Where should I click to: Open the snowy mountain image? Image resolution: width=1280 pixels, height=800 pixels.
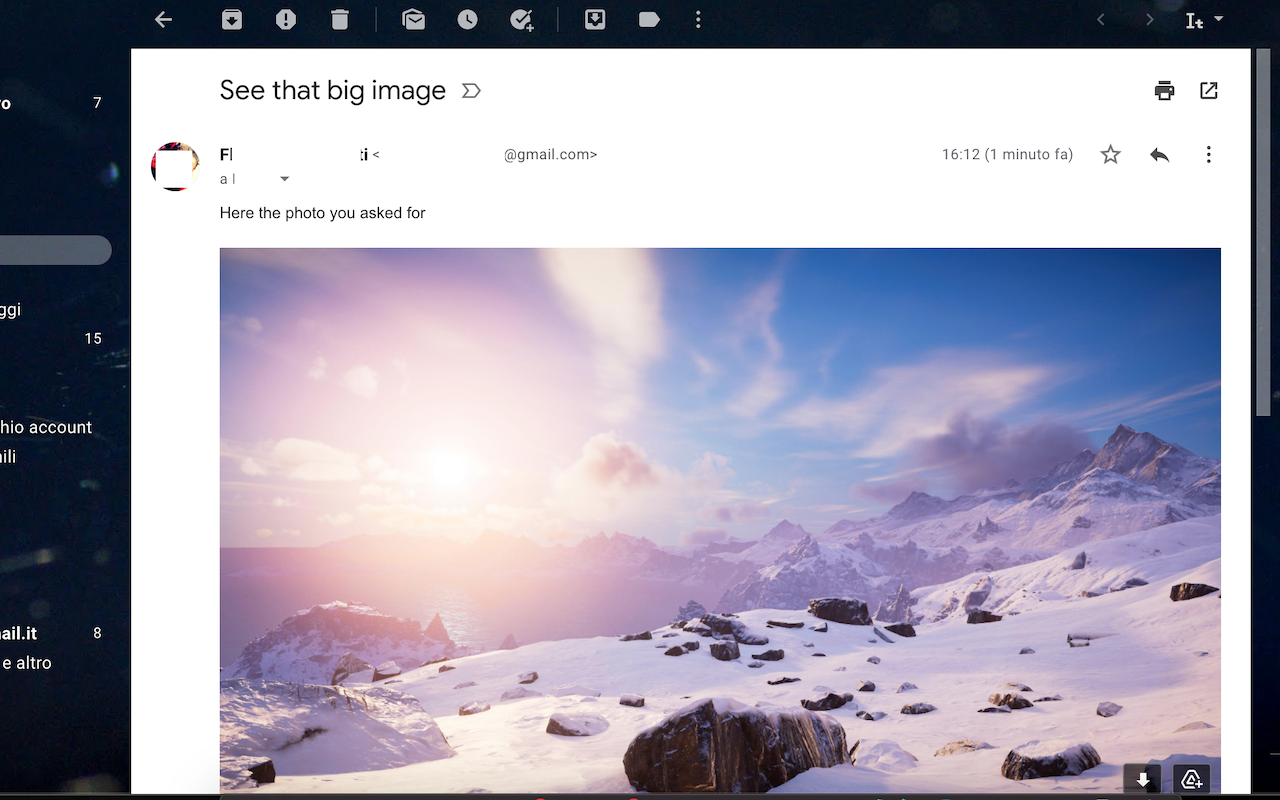[720, 520]
